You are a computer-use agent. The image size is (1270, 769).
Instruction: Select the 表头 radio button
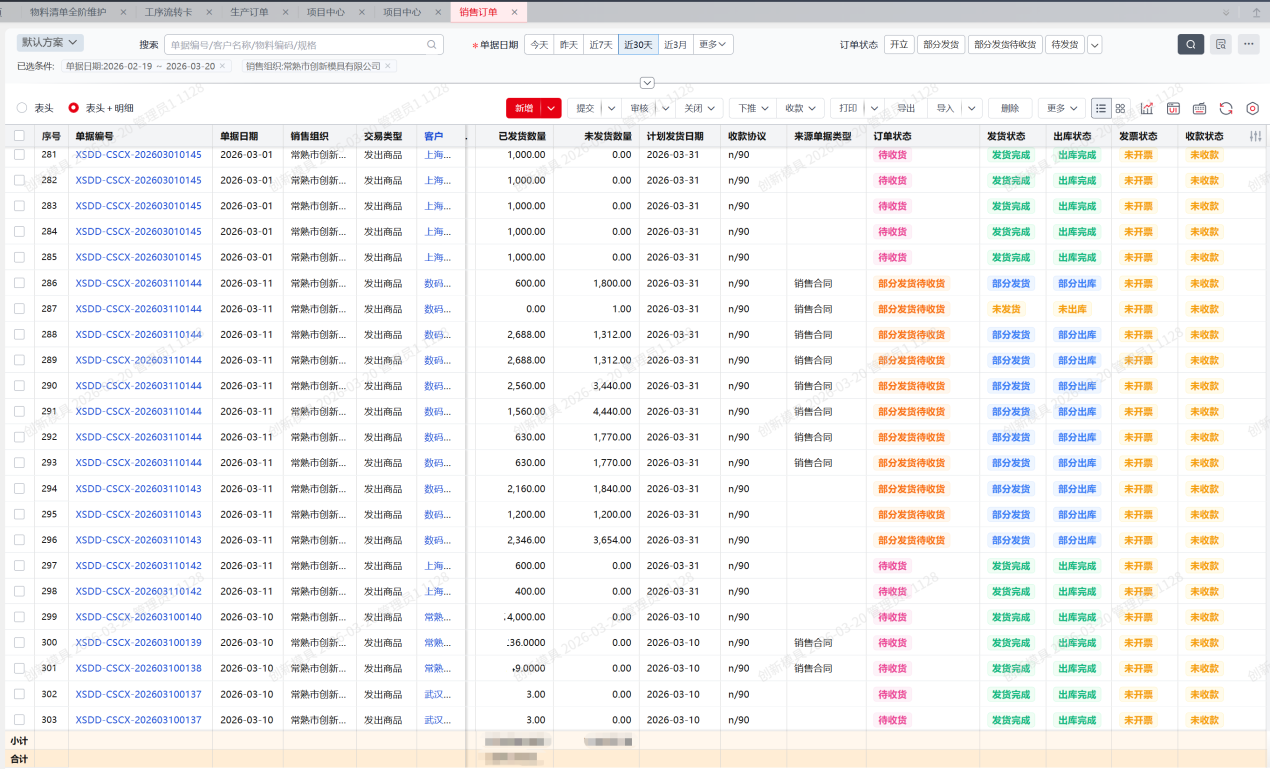(x=23, y=108)
